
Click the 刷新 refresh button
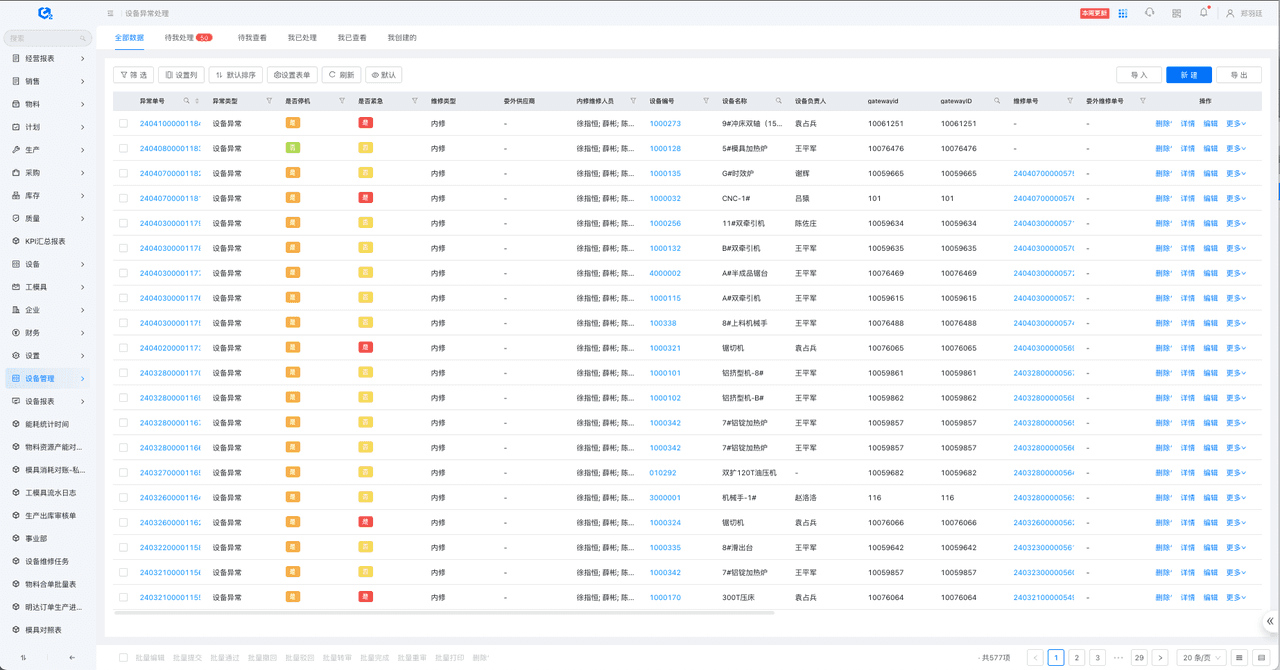[341, 75]
